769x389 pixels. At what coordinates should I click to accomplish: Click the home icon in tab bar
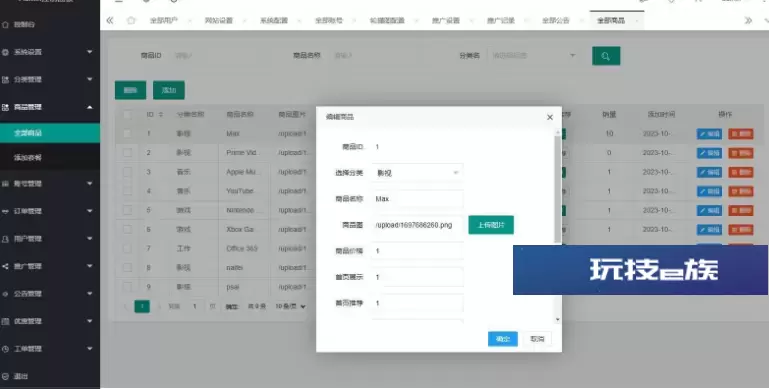pos(131,21)
